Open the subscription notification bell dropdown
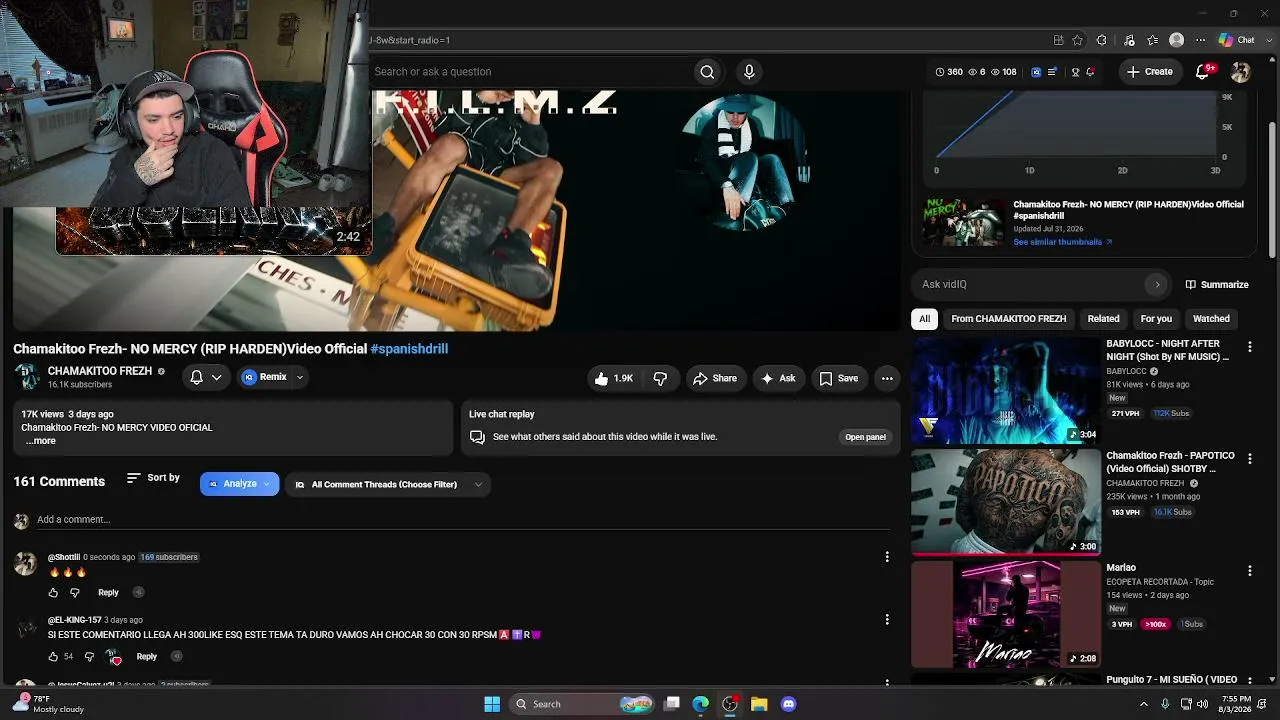1280x720 pixels. point(206,377)
